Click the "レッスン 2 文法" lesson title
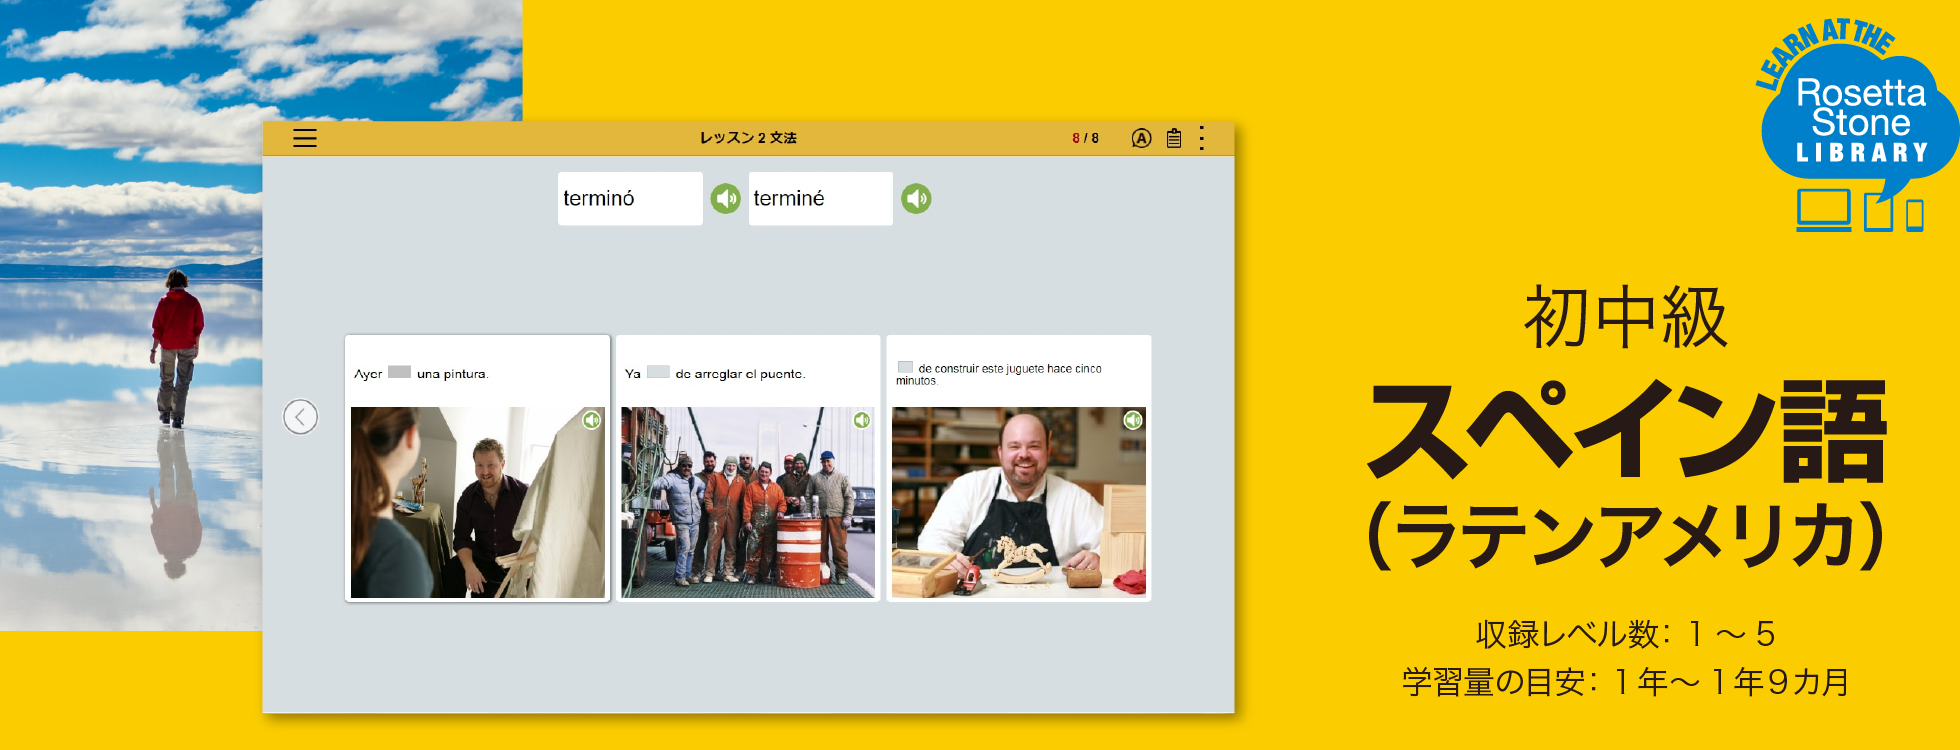This screenshot has width=1960, height=750. pyautogui.click(x=748, y=138)
